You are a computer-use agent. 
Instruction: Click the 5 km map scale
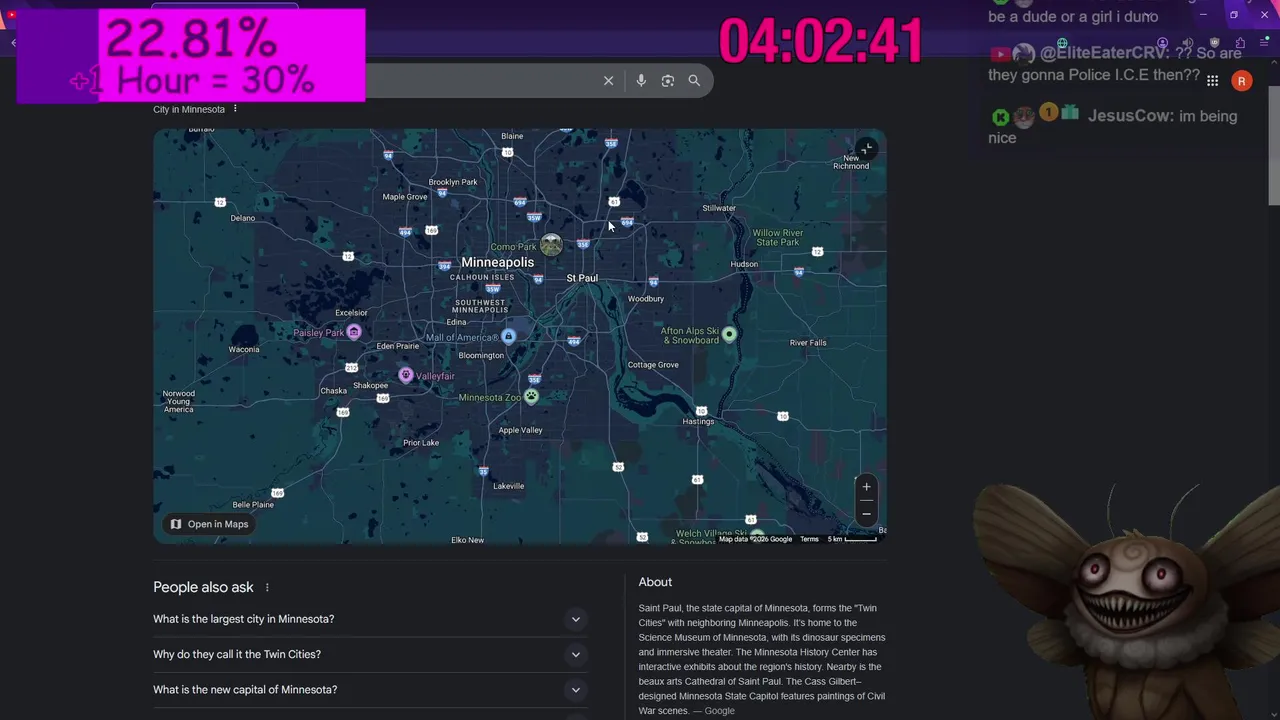coord(852,539)
